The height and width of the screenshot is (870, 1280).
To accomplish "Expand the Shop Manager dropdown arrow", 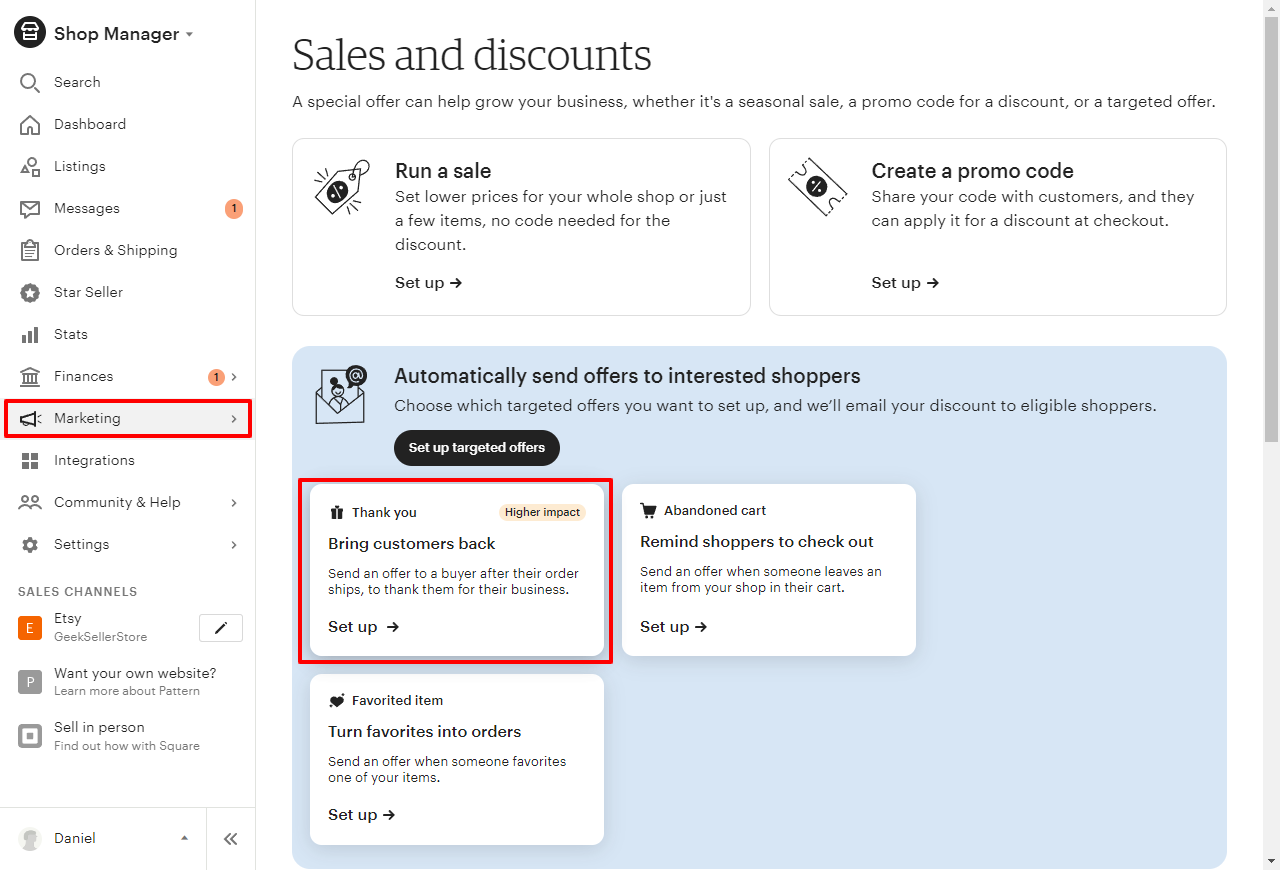I will coord(189,34).
